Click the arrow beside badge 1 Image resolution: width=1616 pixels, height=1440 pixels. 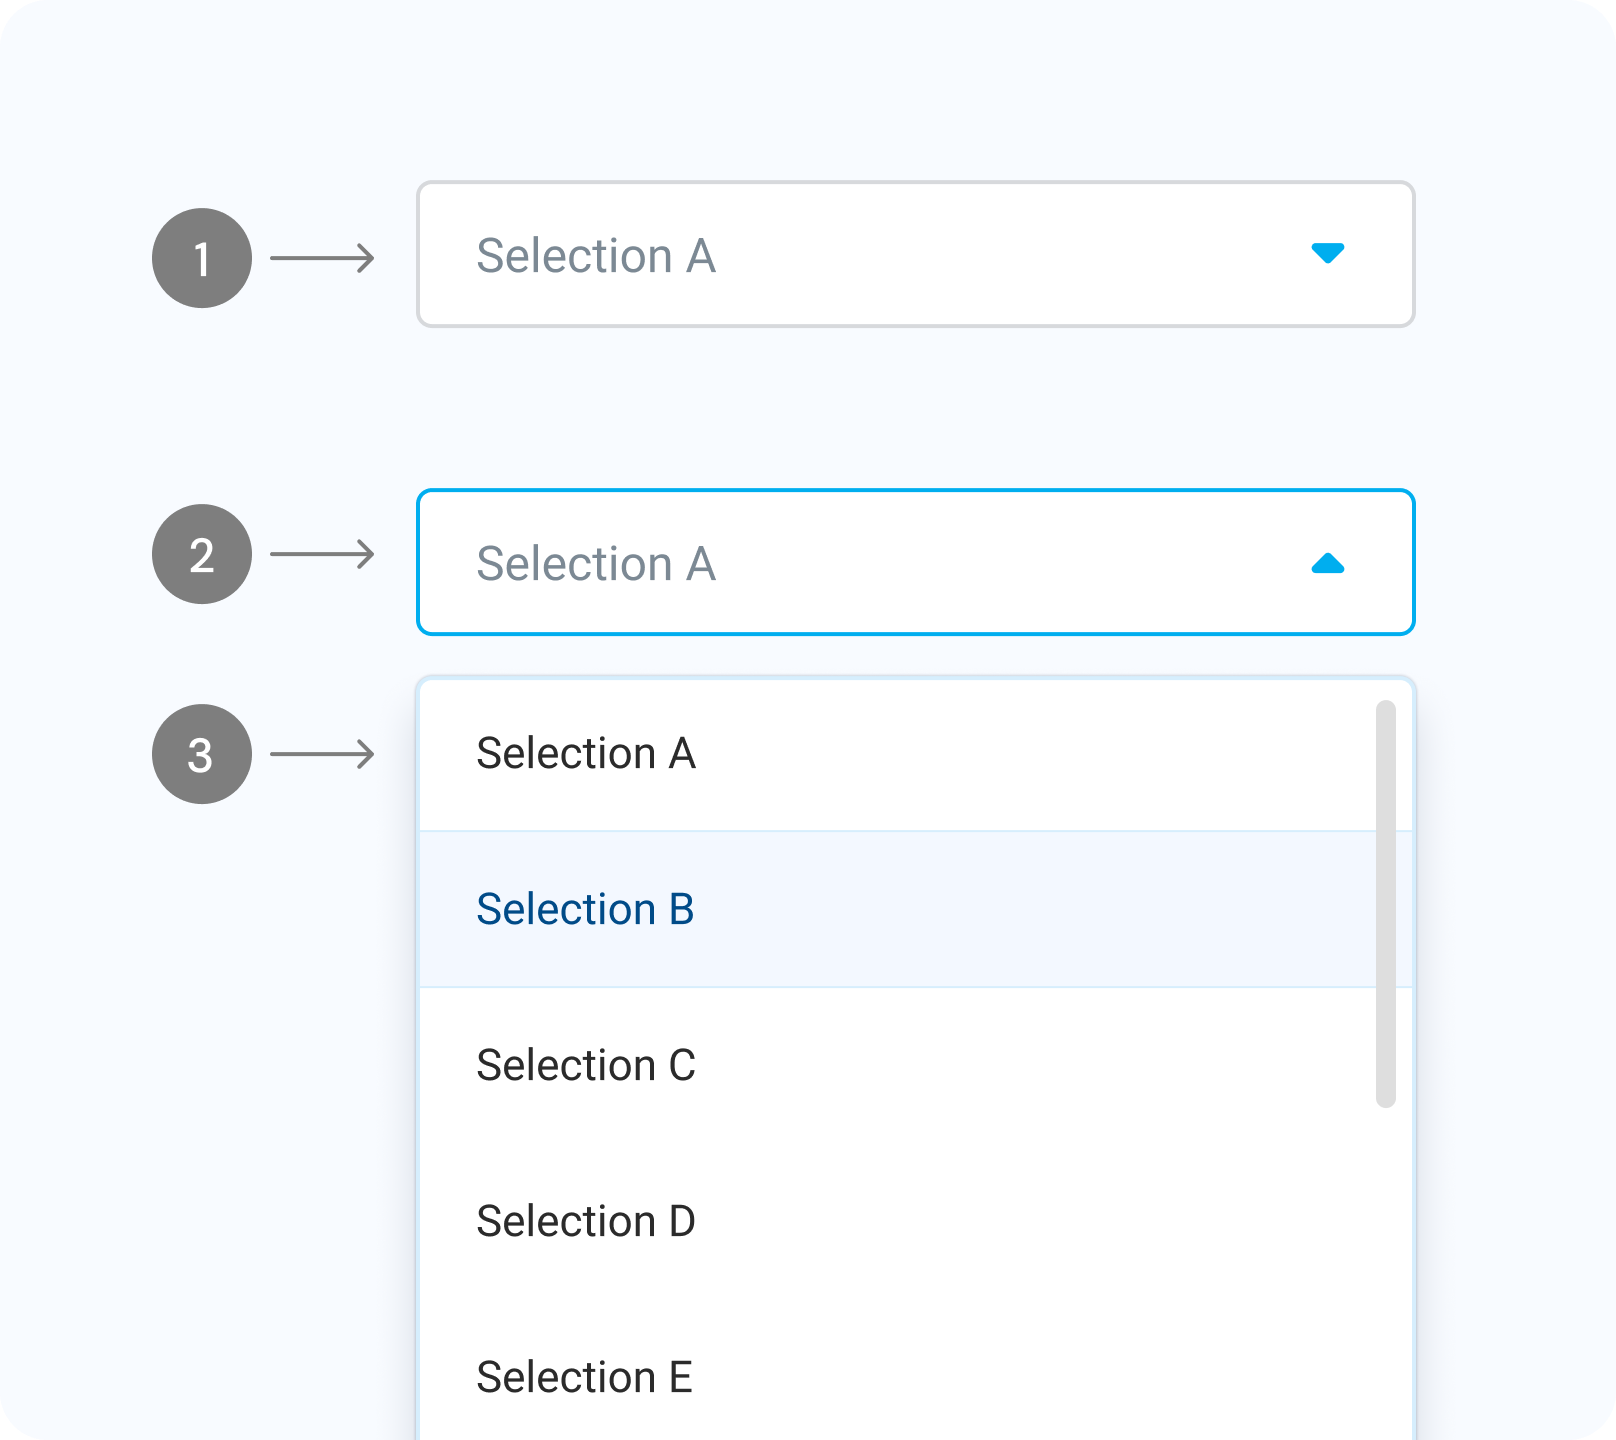pos(322,258)
